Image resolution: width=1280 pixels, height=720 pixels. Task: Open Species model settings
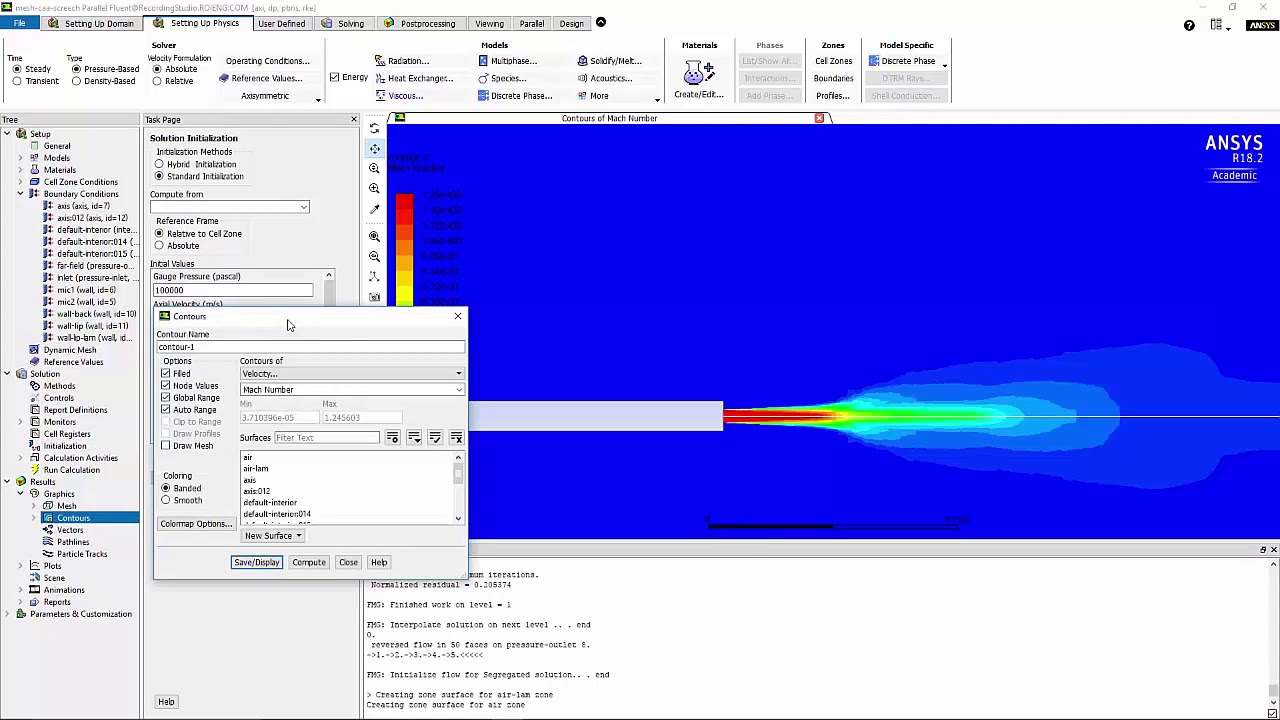pos(502,78)
